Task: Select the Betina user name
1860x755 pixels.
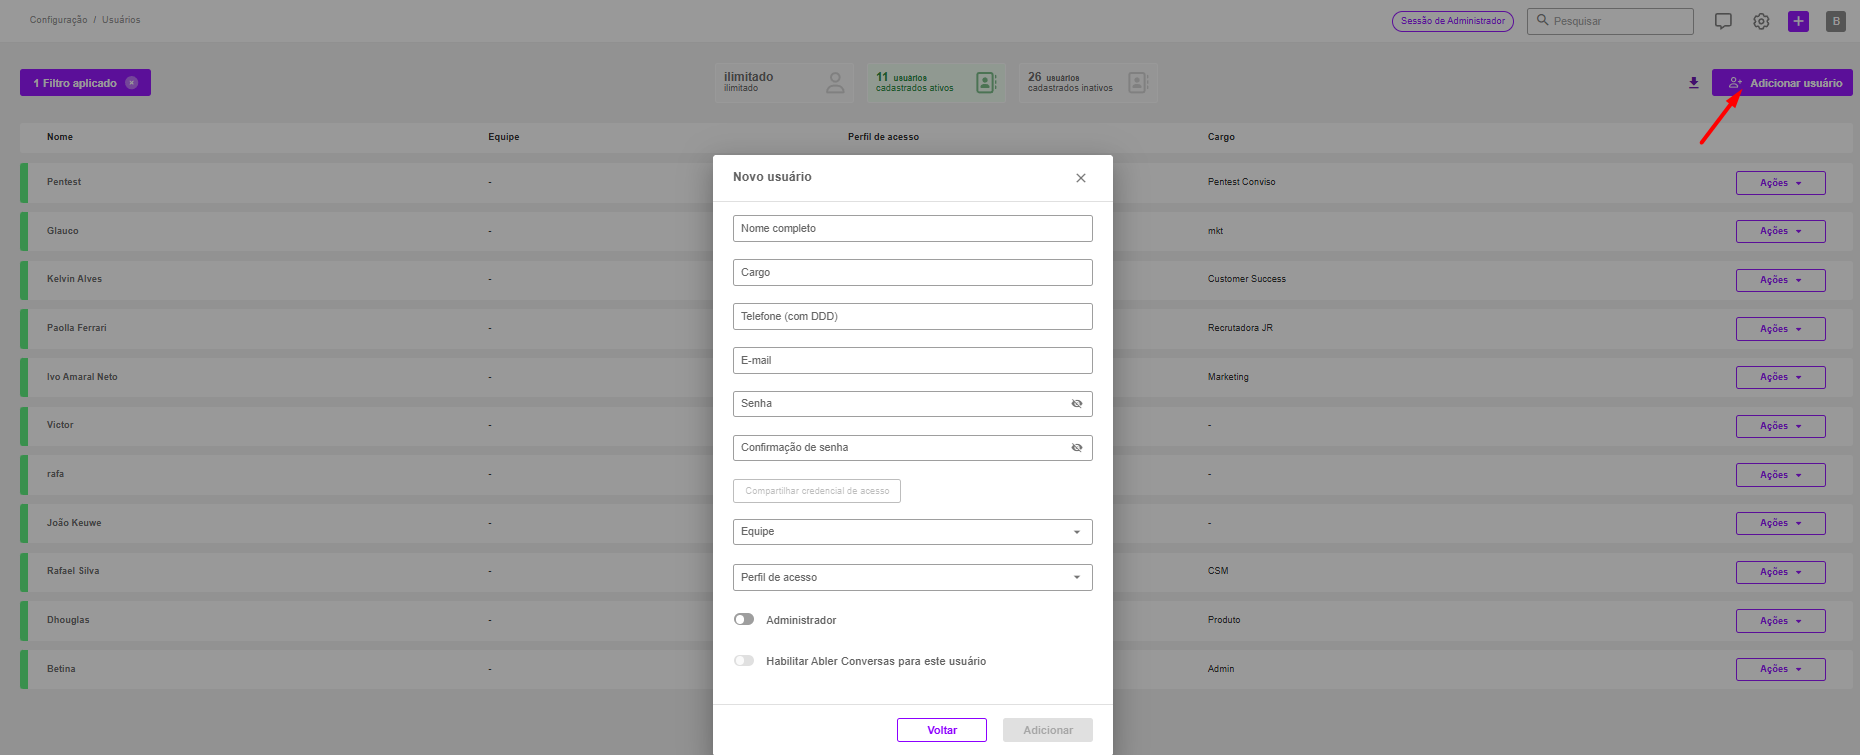Action: click(61, 669)
